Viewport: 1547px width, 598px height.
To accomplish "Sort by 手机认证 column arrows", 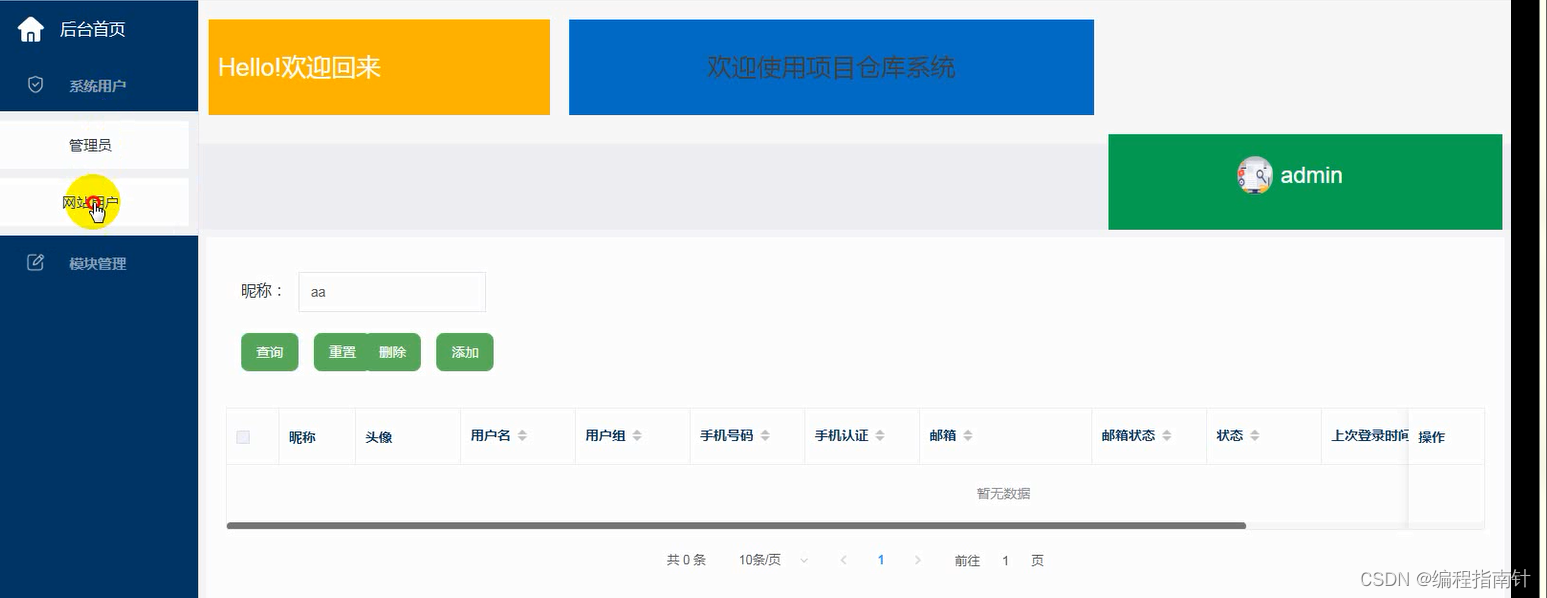I will tap(880, 436).
